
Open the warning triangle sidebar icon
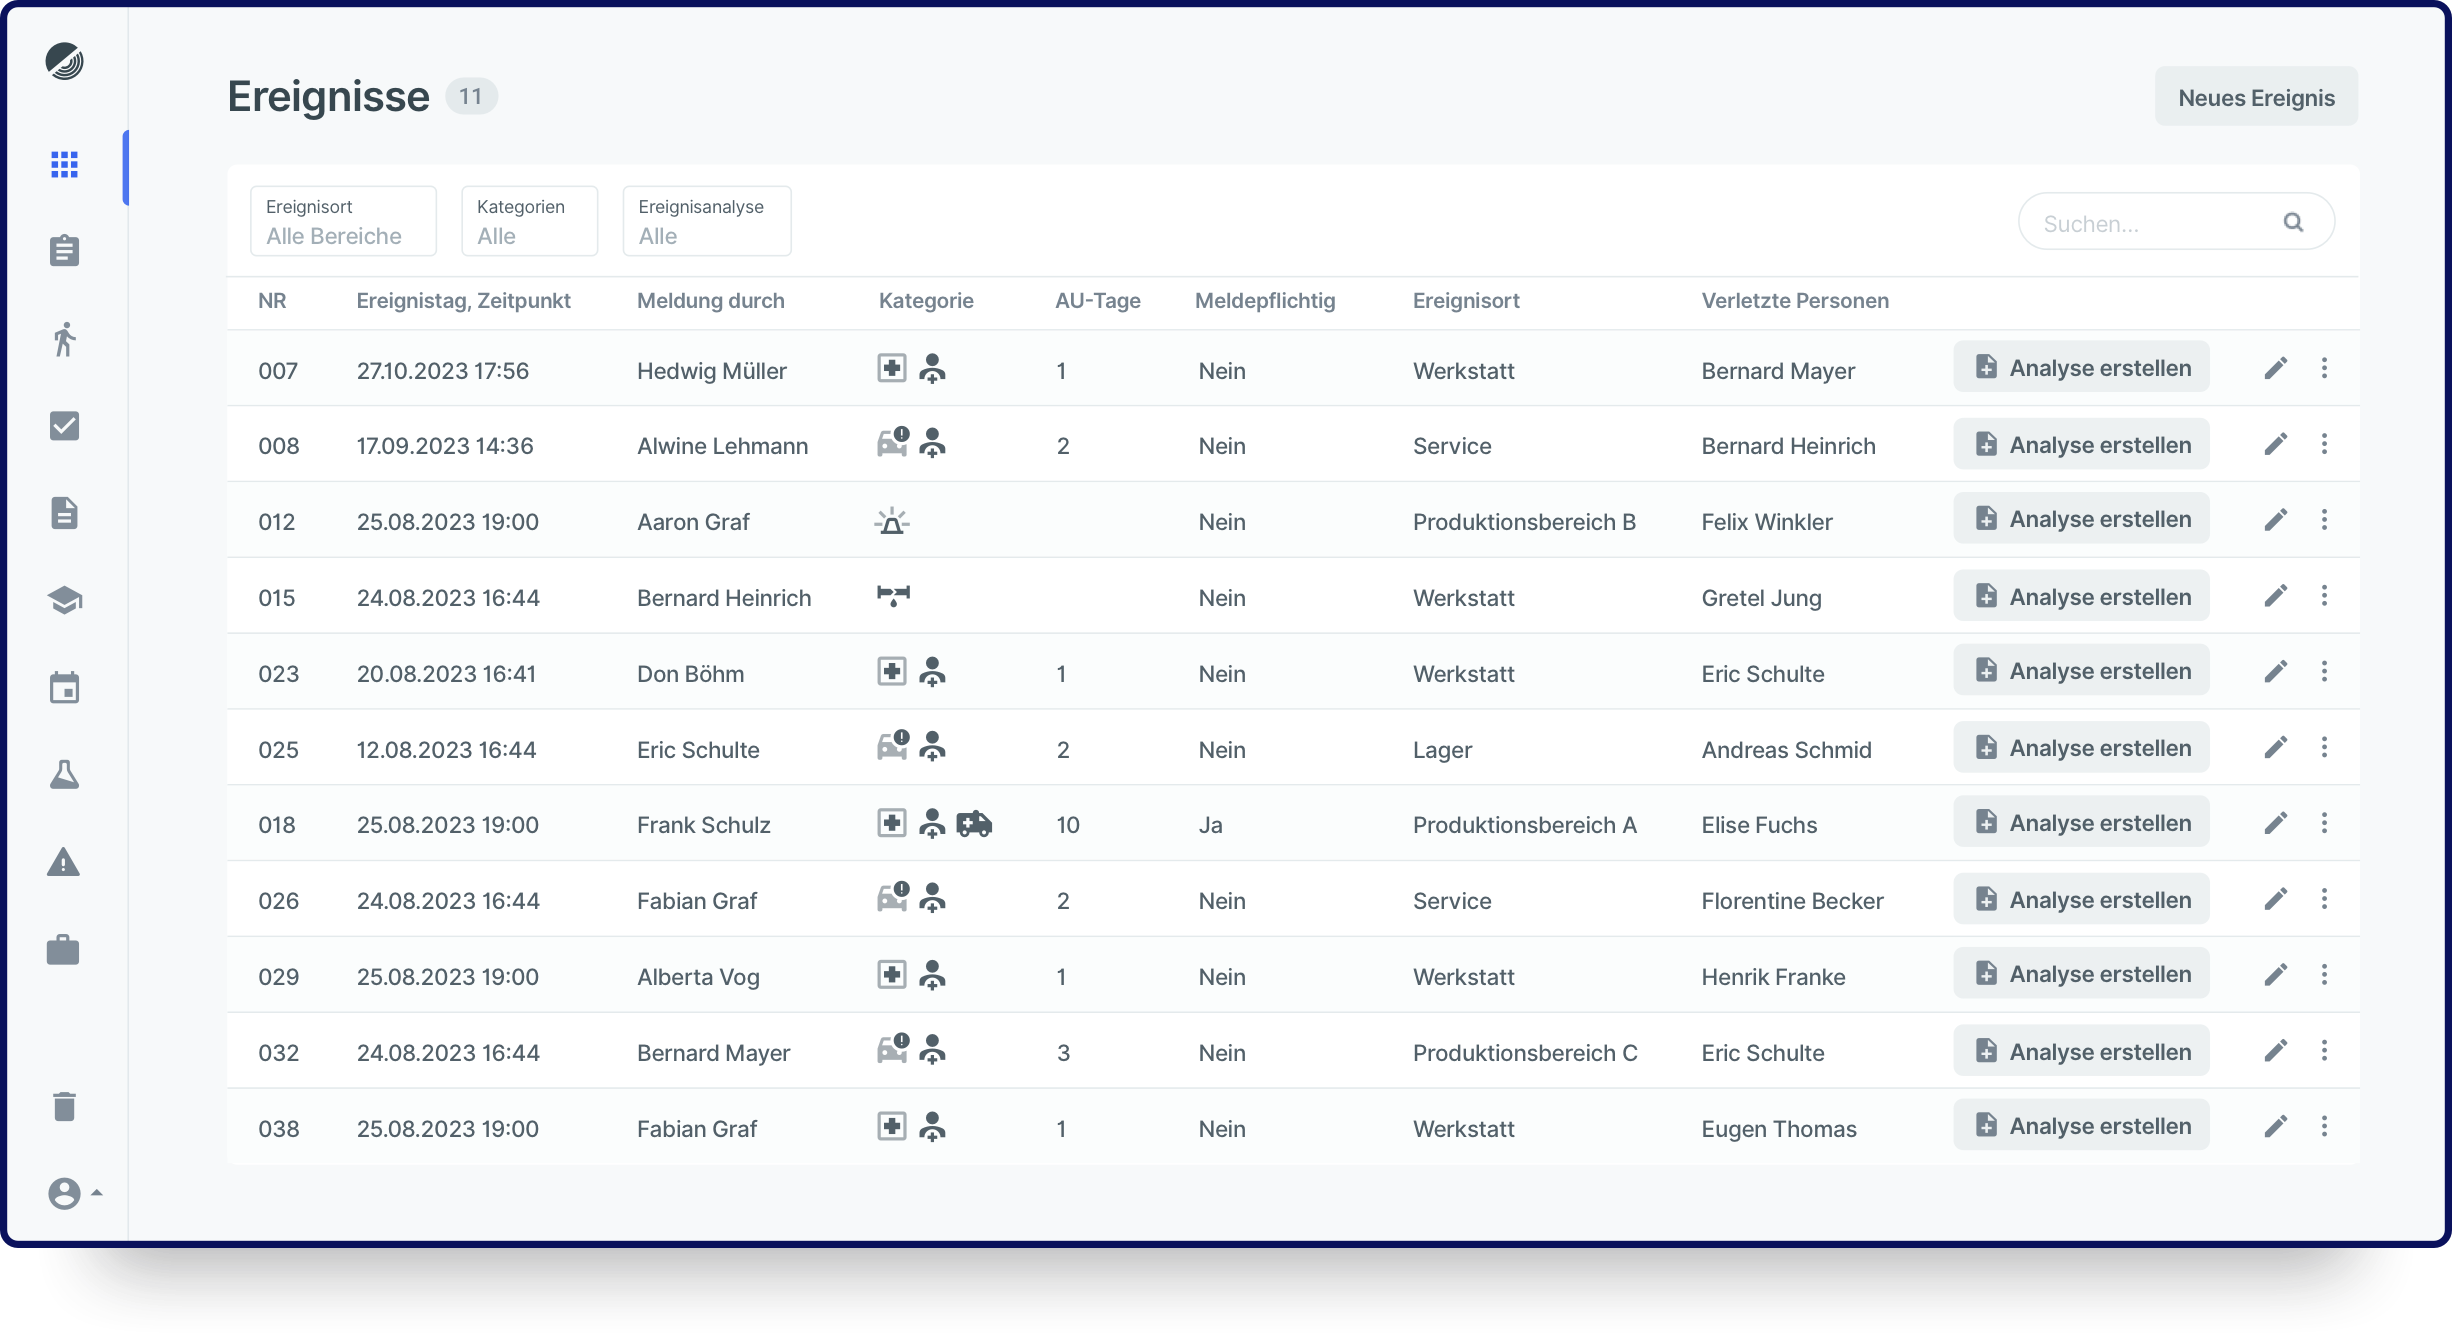coord(64,863)
